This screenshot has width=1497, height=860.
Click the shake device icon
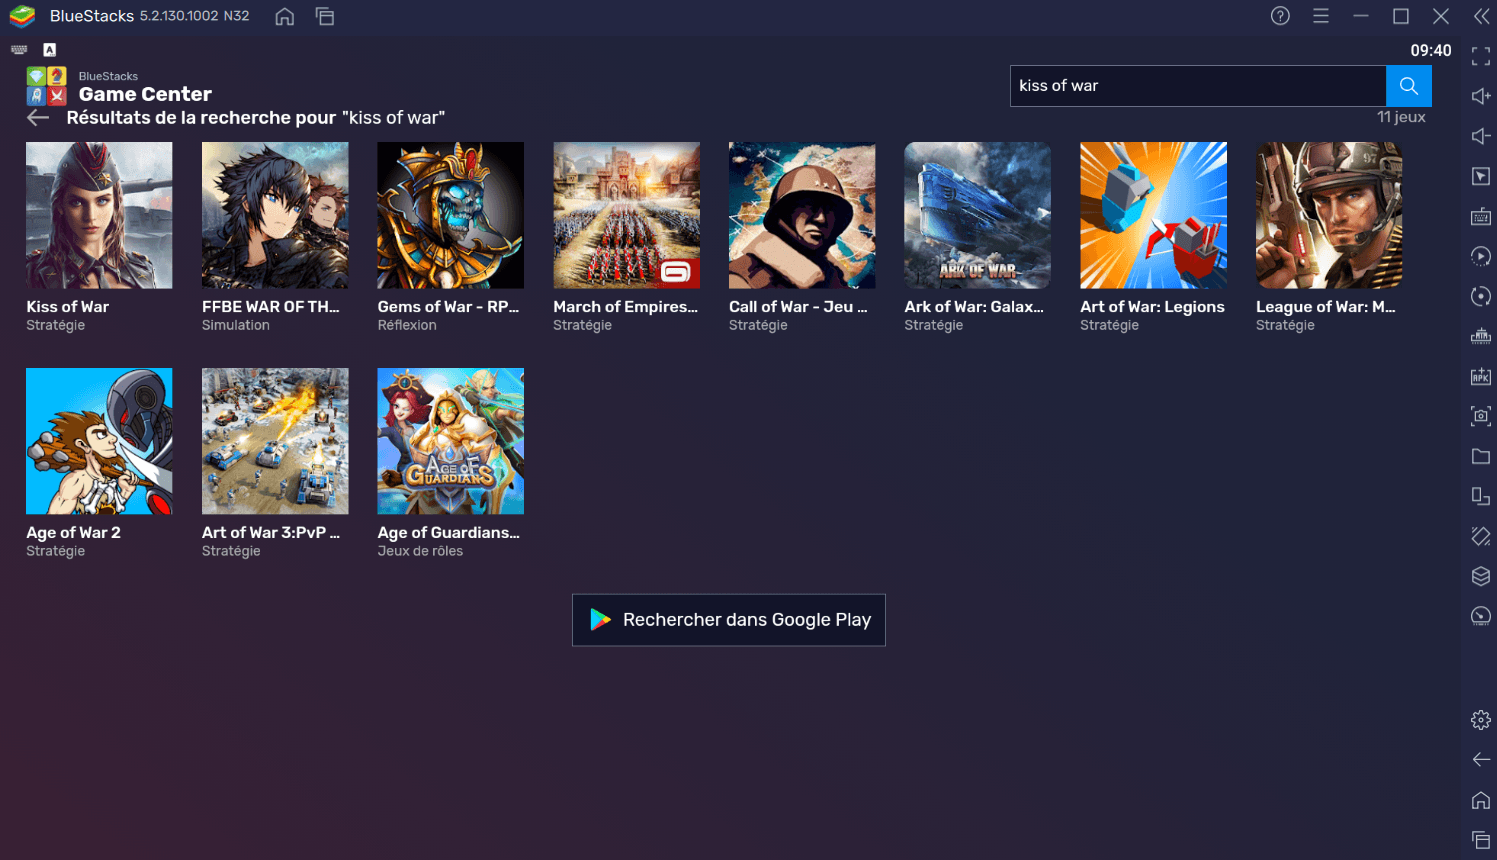1481,536
